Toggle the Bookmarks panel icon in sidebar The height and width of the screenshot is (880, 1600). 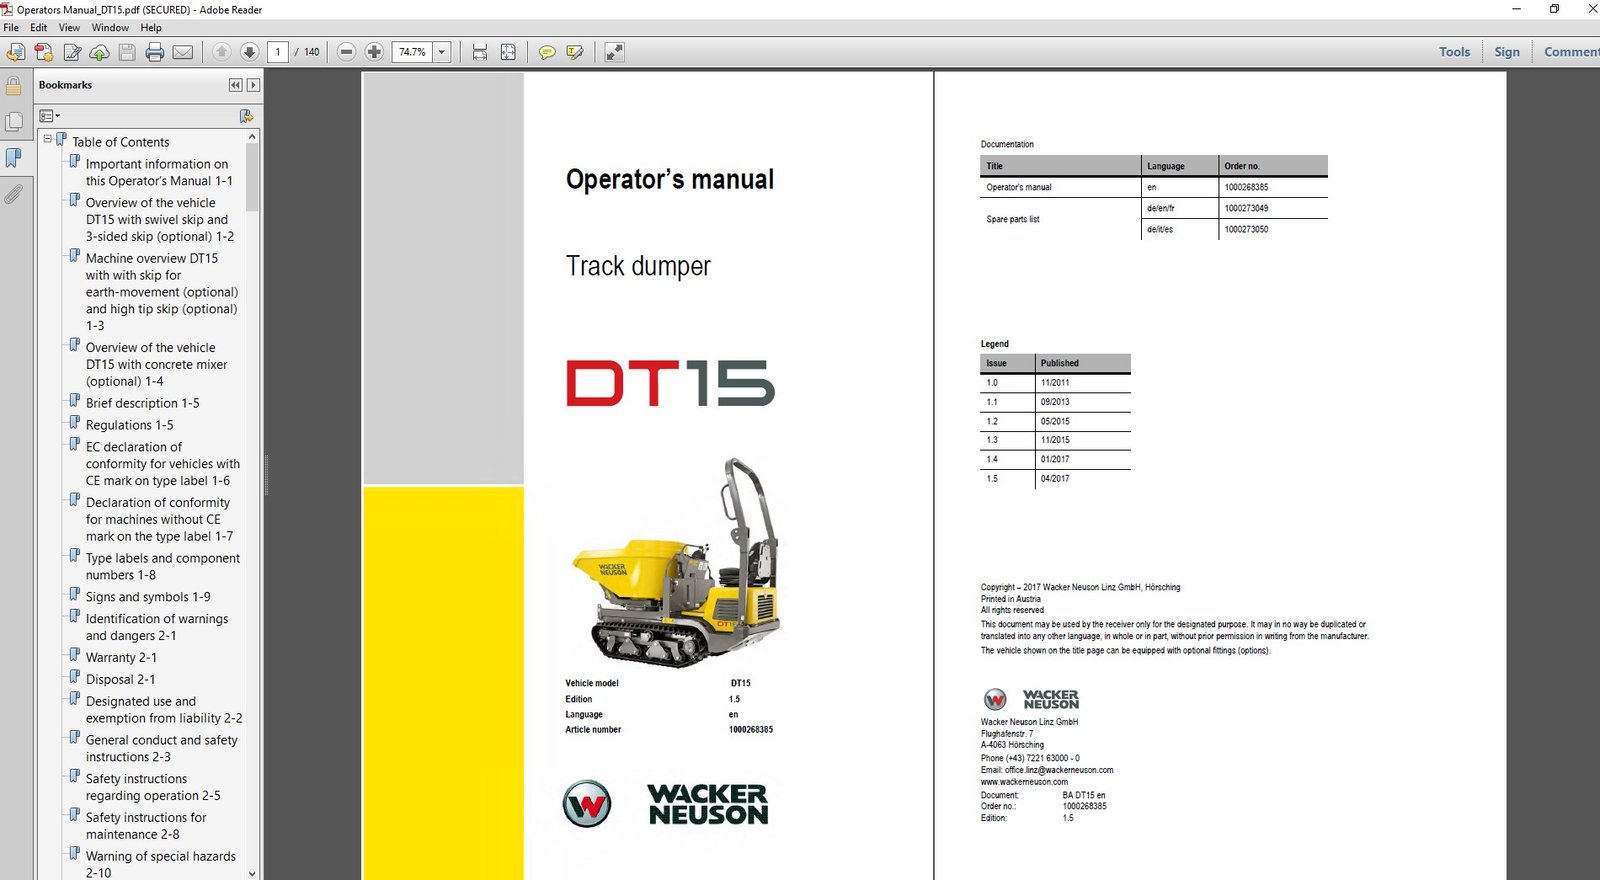pyautogui.click(x=13, y=158)
